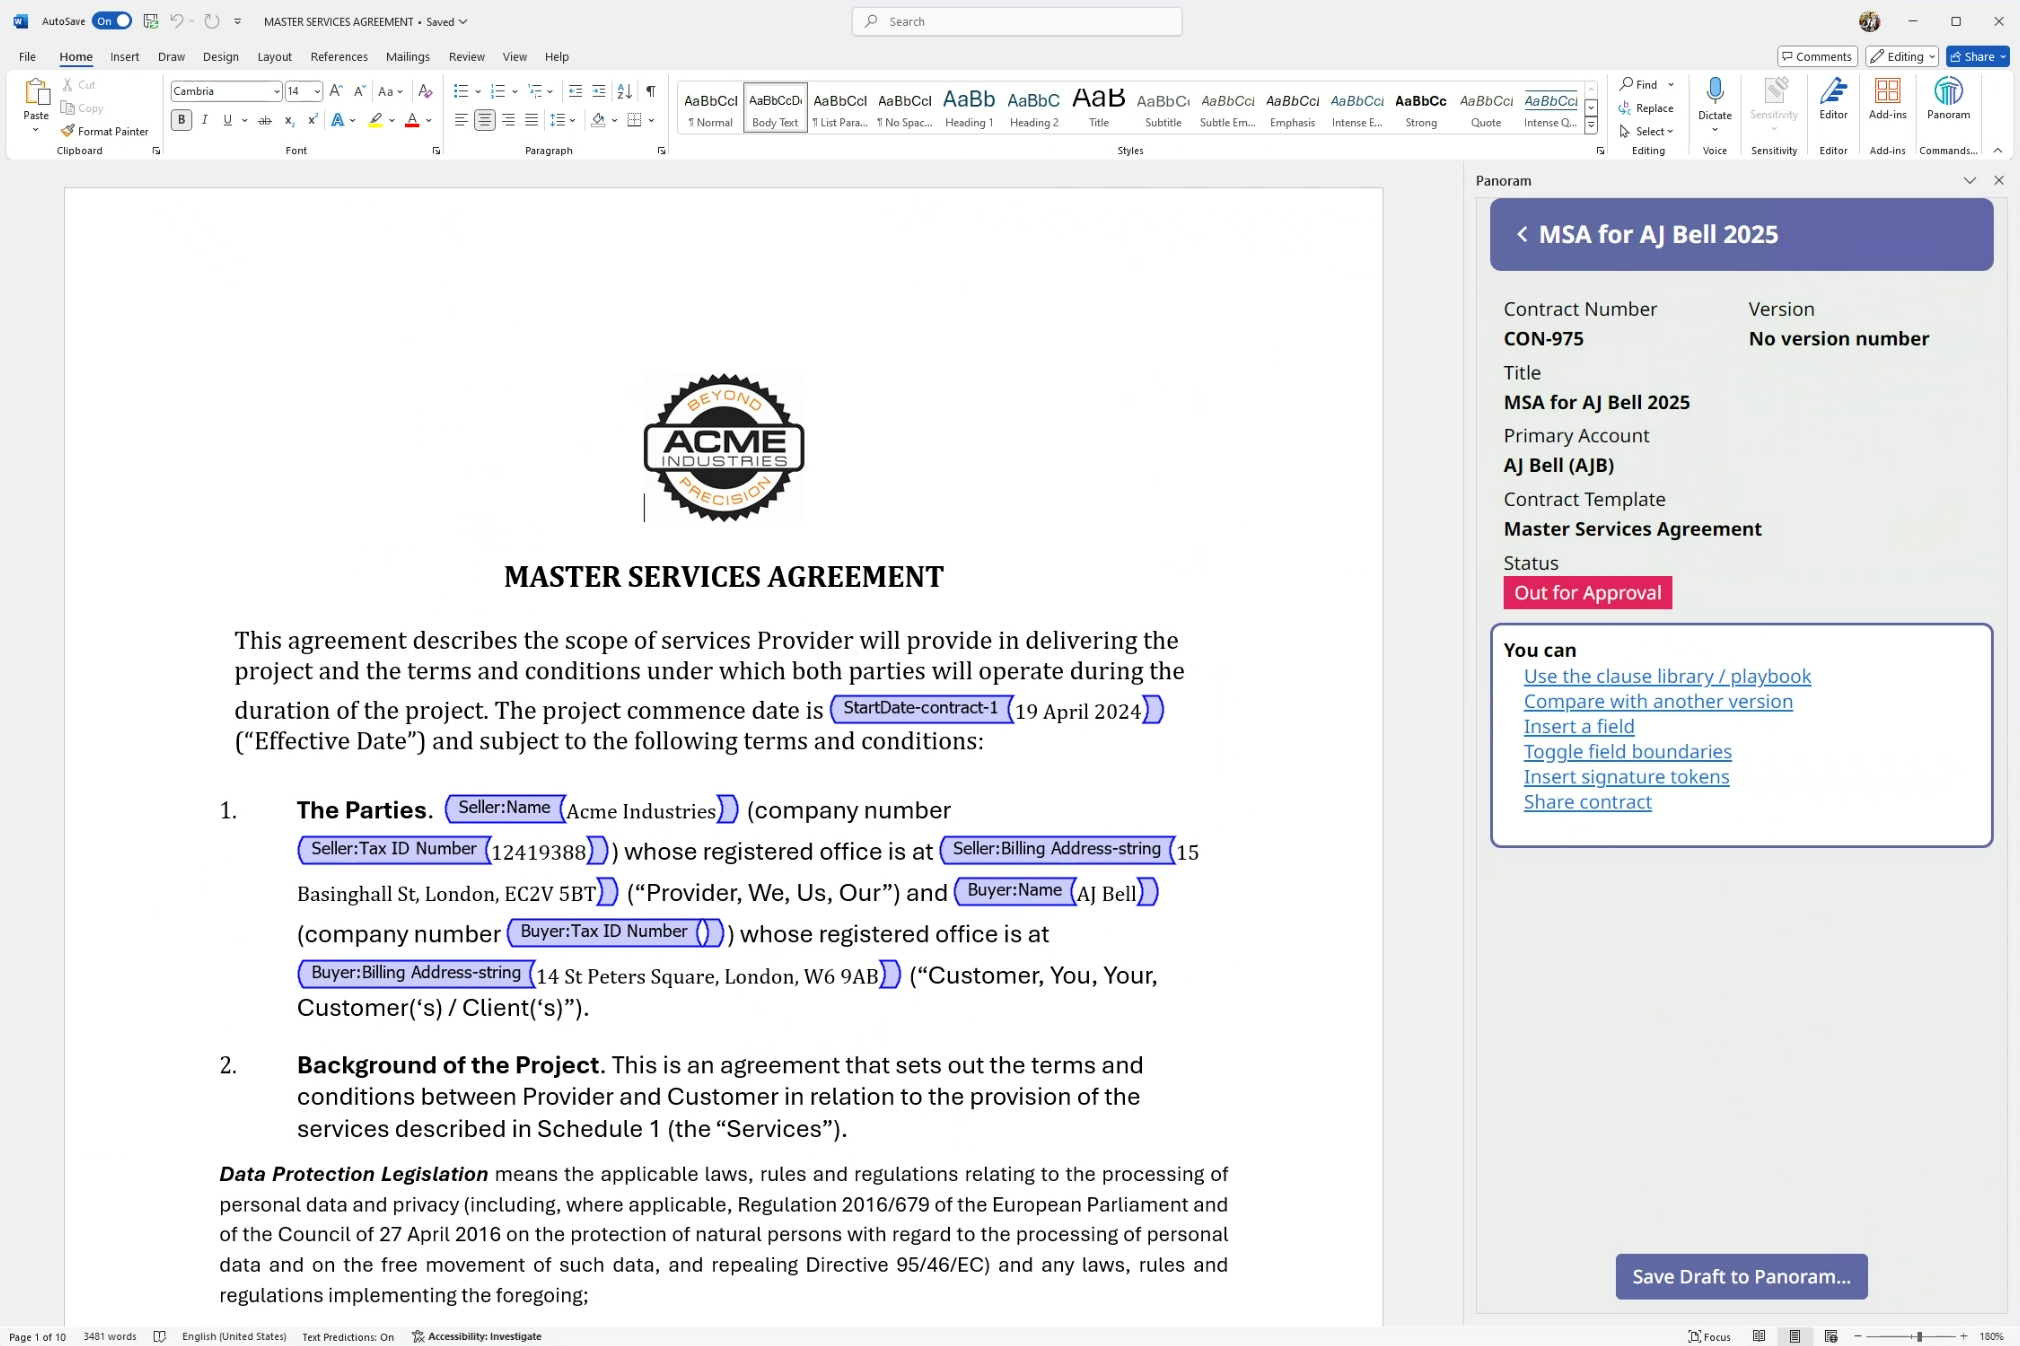
Task: Switch to the References tab
Action: point(339,56)
